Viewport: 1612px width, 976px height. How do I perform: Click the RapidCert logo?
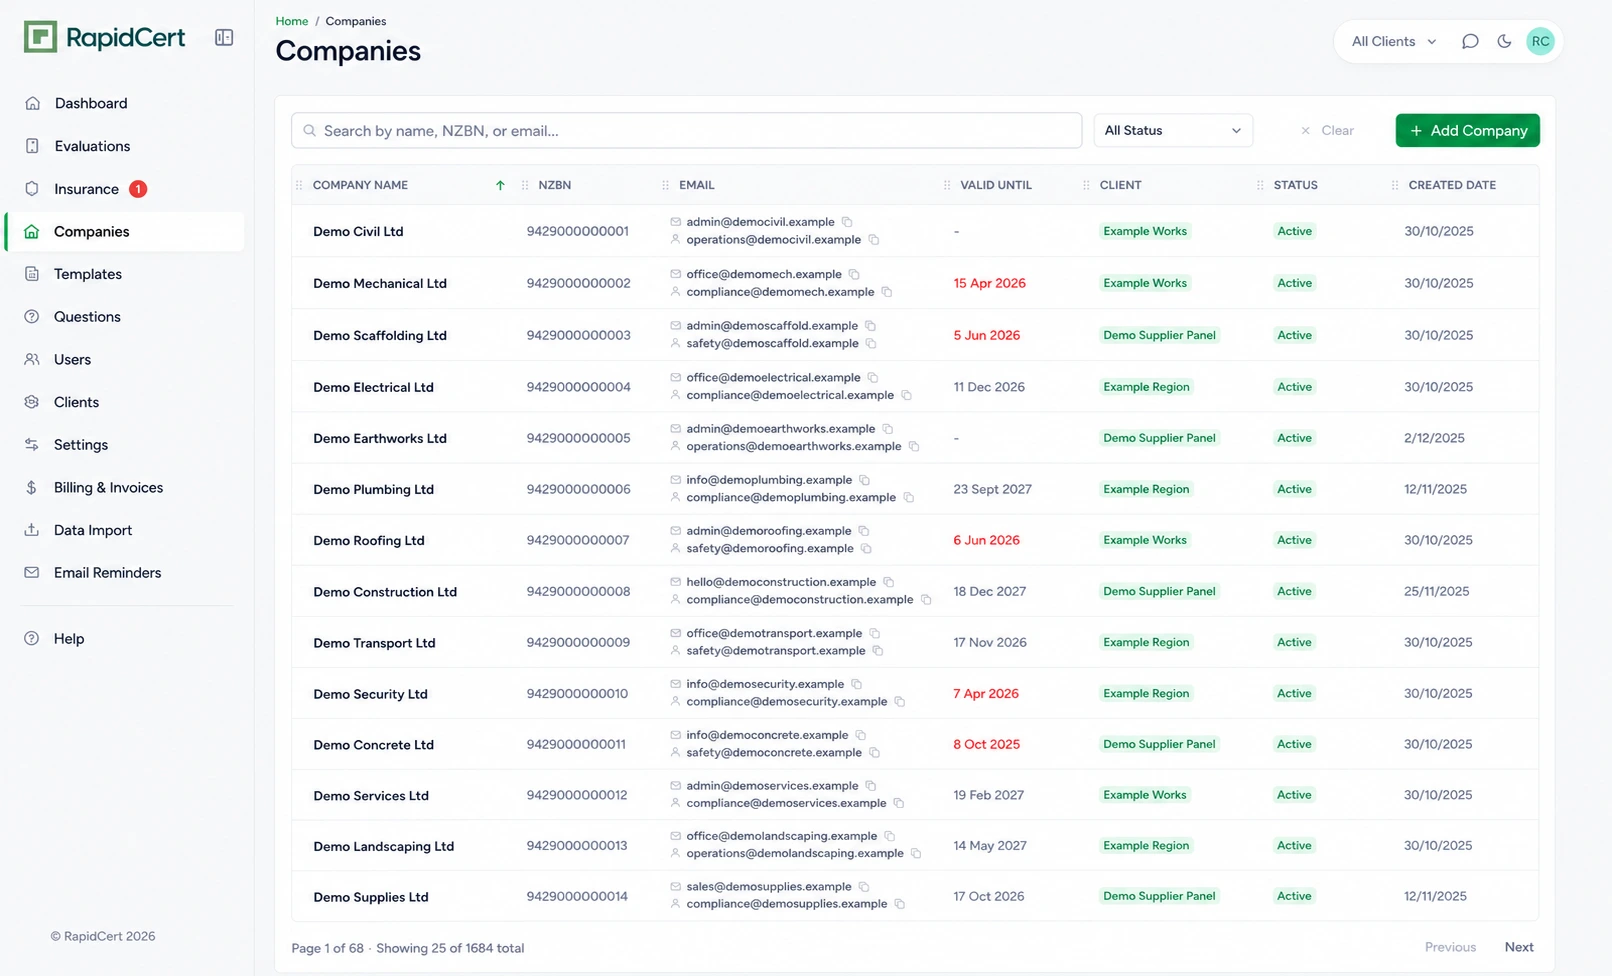pyautogui.click(x=104, y=38)
